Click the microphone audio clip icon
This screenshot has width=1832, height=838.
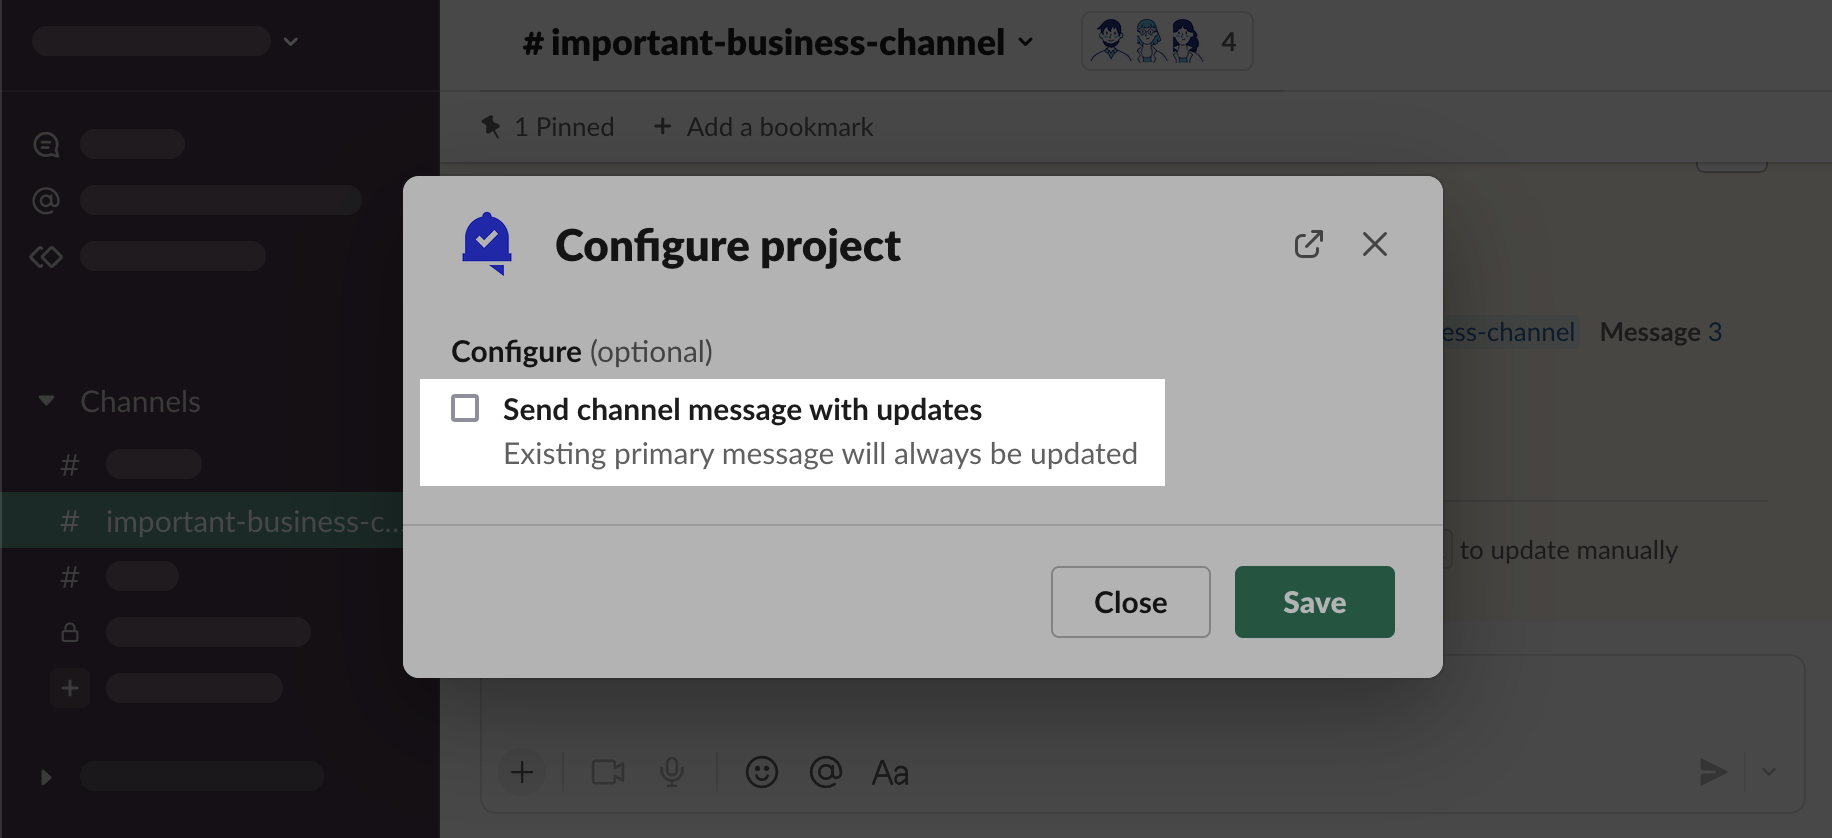(672, 772)
